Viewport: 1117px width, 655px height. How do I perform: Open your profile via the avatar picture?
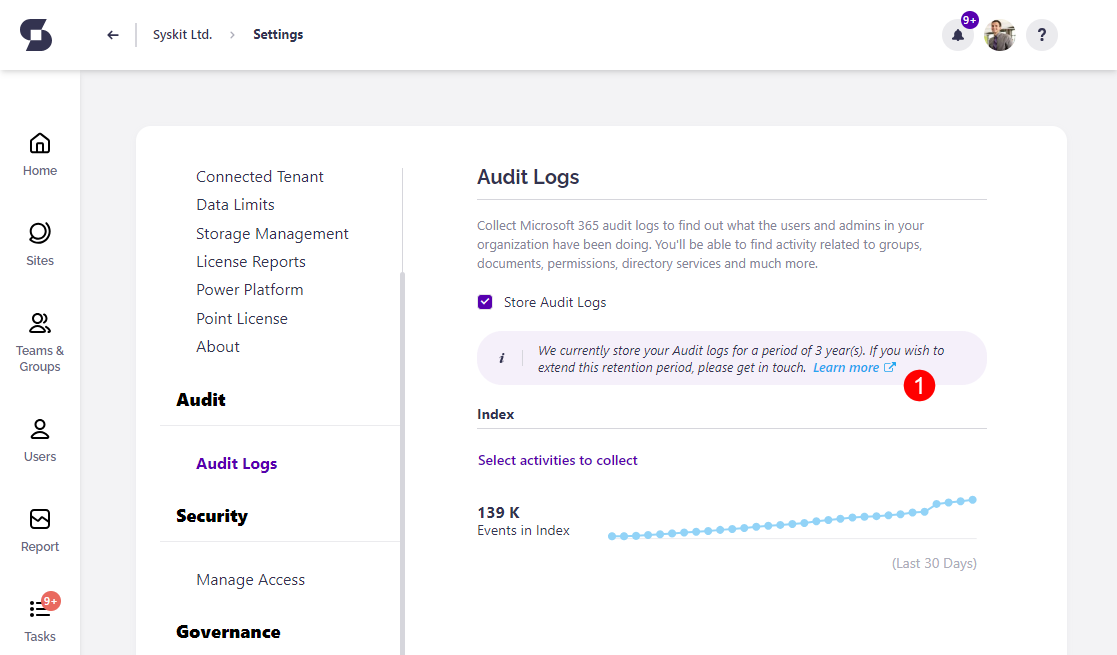click(999, 34)
